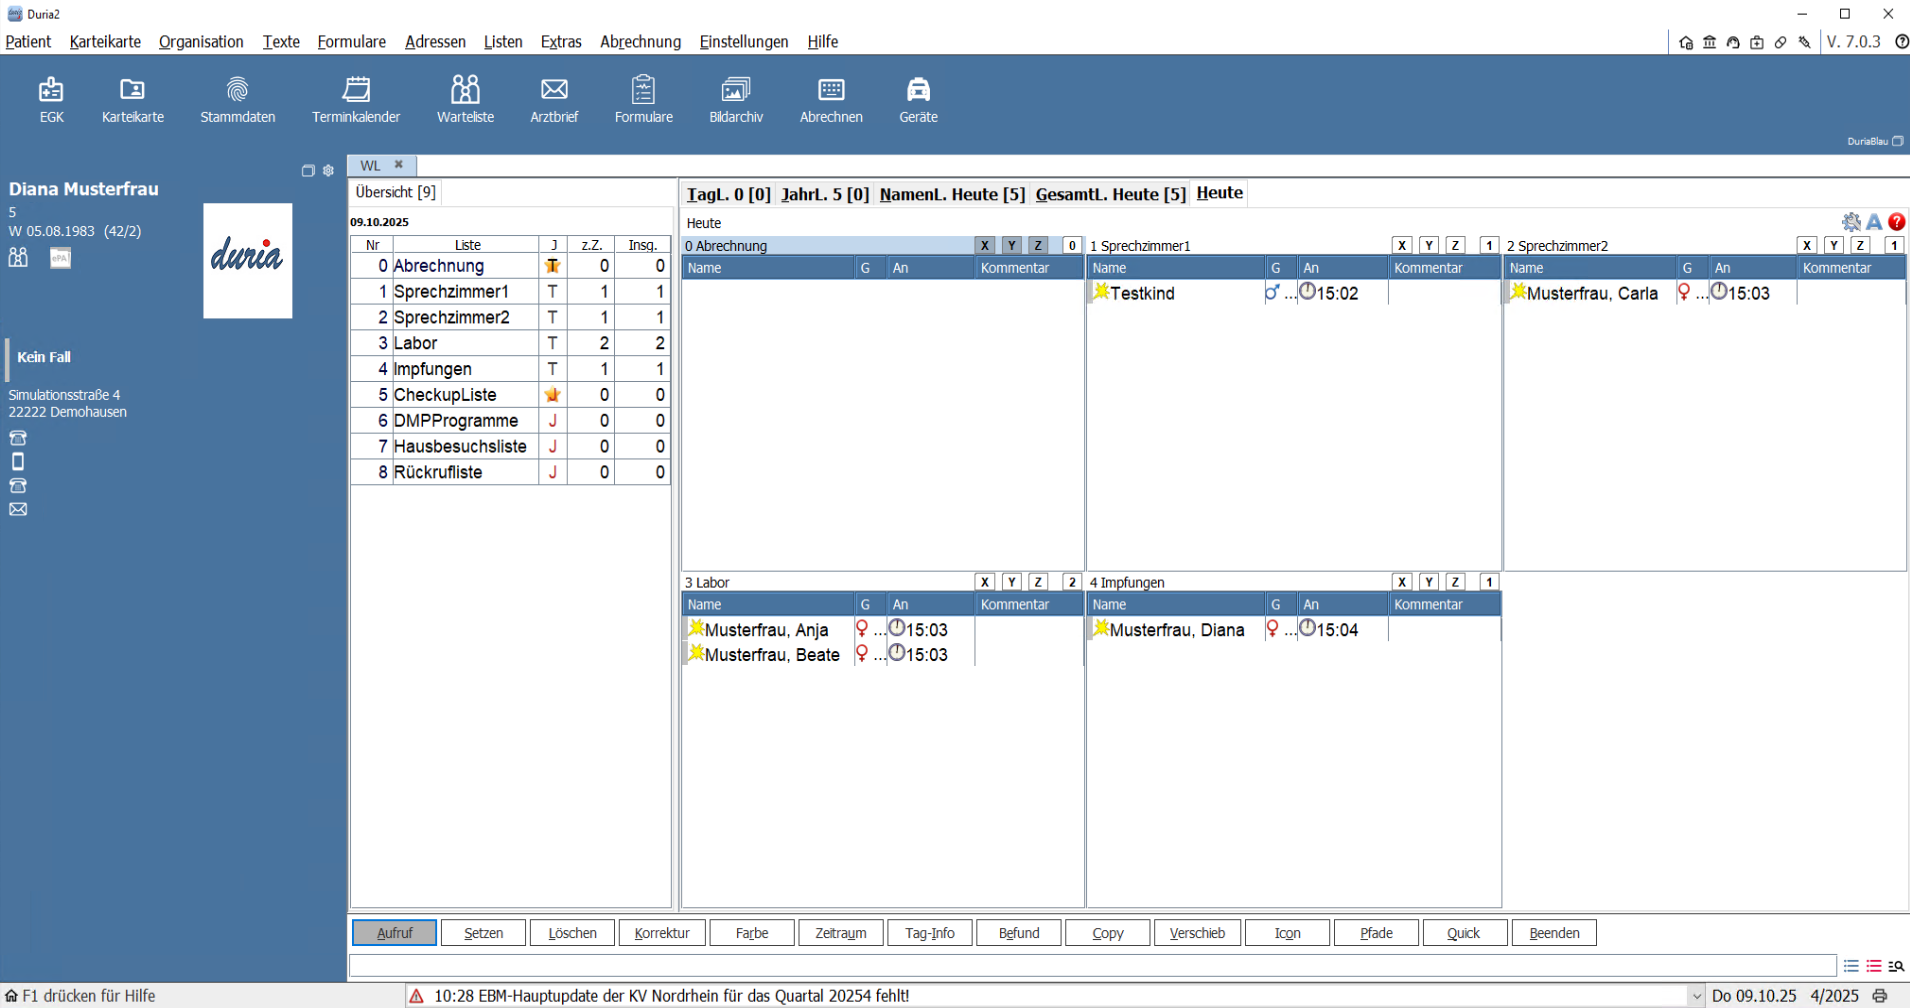Open Stammdaten fingerprint icon
Screen dimensions: 1910x1008
click(237, 100)
